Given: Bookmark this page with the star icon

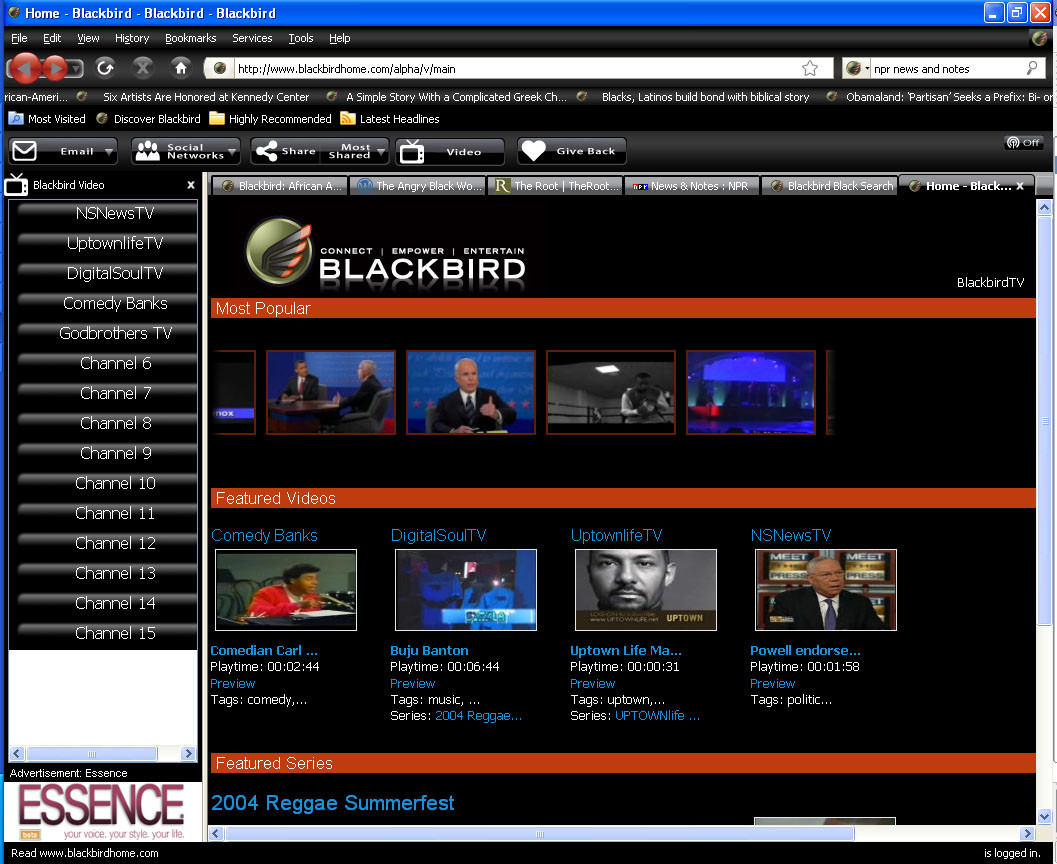Looking at the screenshot, I should coord(810,68).
